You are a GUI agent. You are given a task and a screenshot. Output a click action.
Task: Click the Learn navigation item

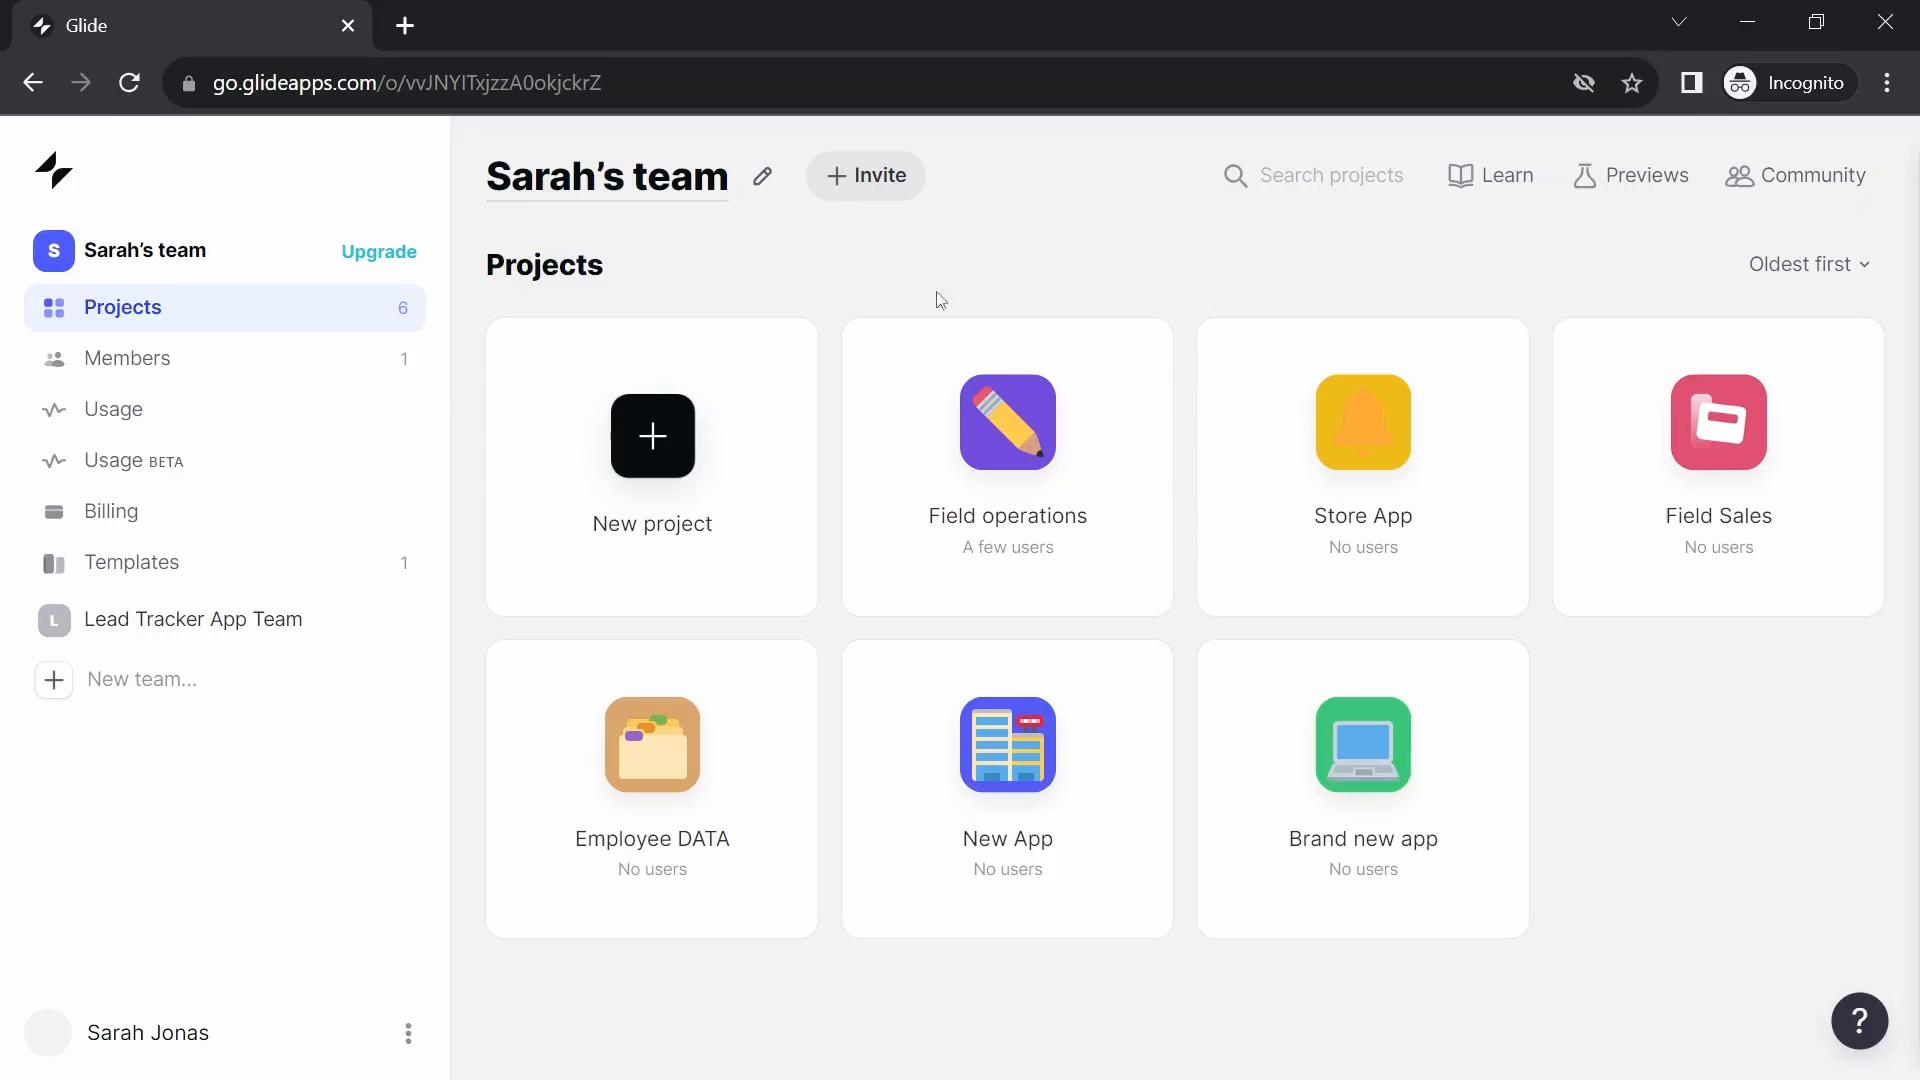[1490, 174]
